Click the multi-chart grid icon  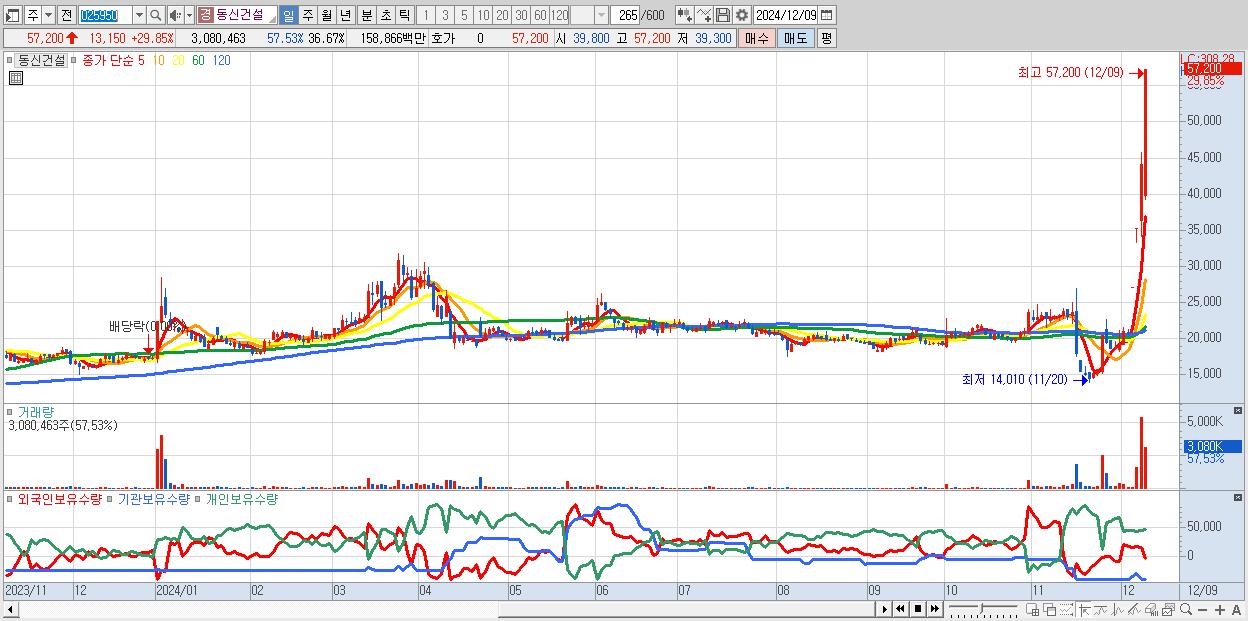click(1032, 609)
